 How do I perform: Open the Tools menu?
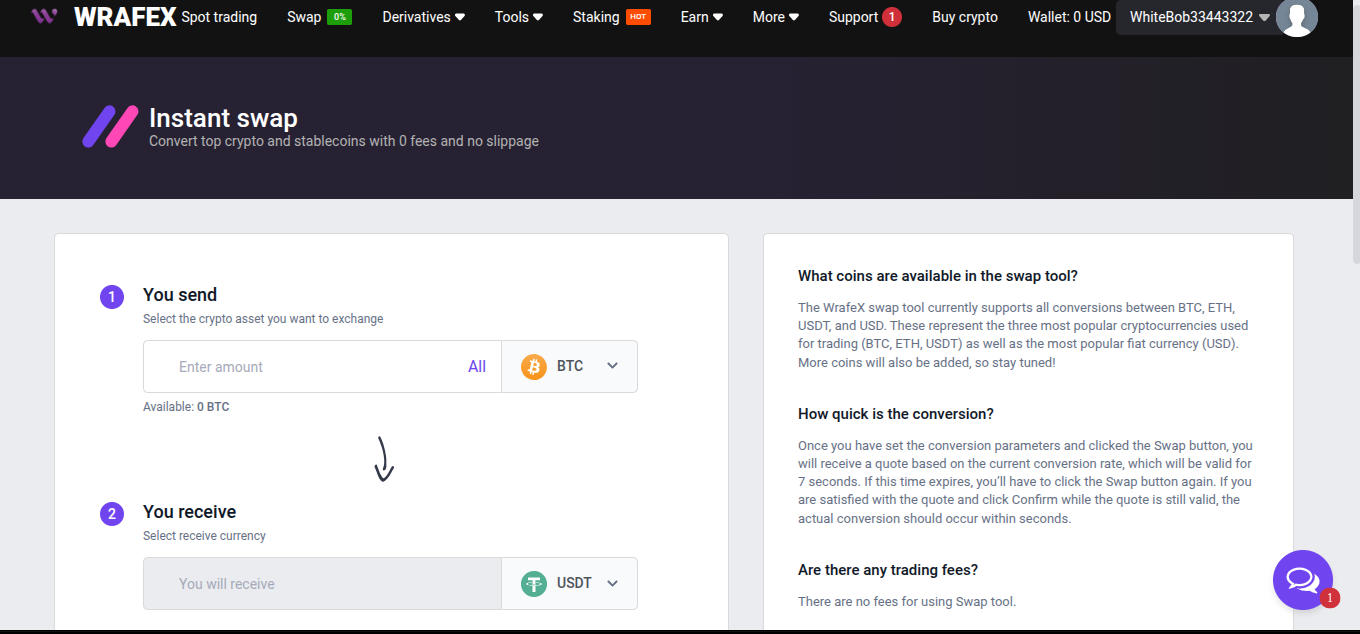(518, 17)
